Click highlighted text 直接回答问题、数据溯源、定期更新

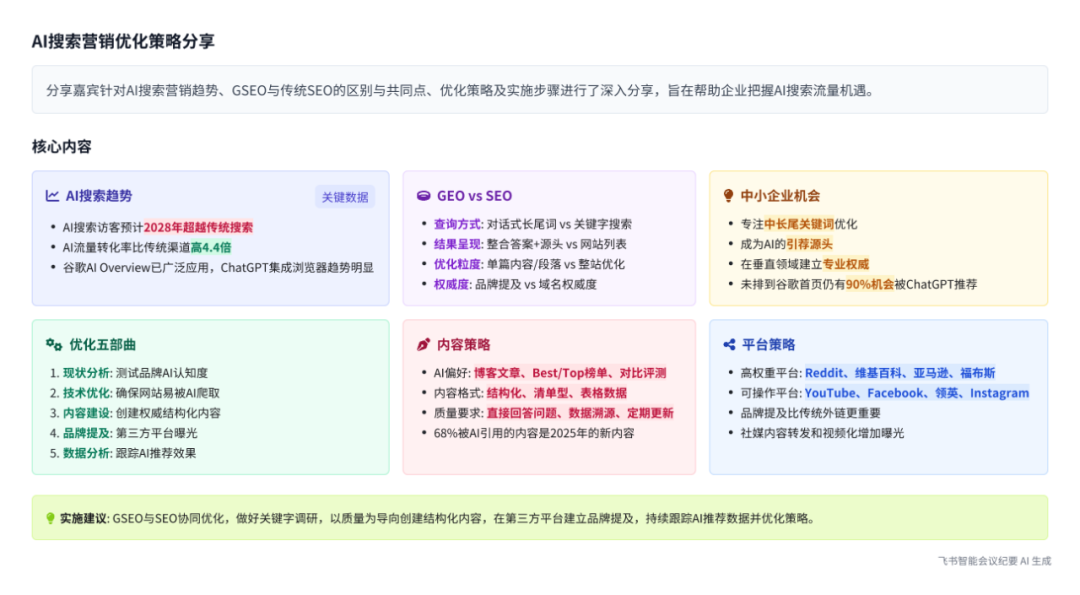[580, 413]
